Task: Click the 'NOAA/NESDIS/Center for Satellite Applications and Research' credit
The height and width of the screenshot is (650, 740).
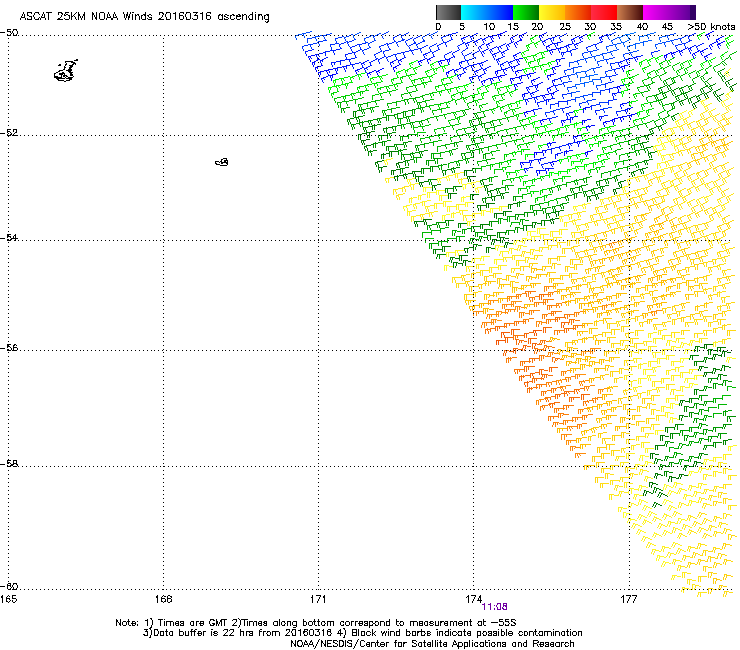Action: 432,644
